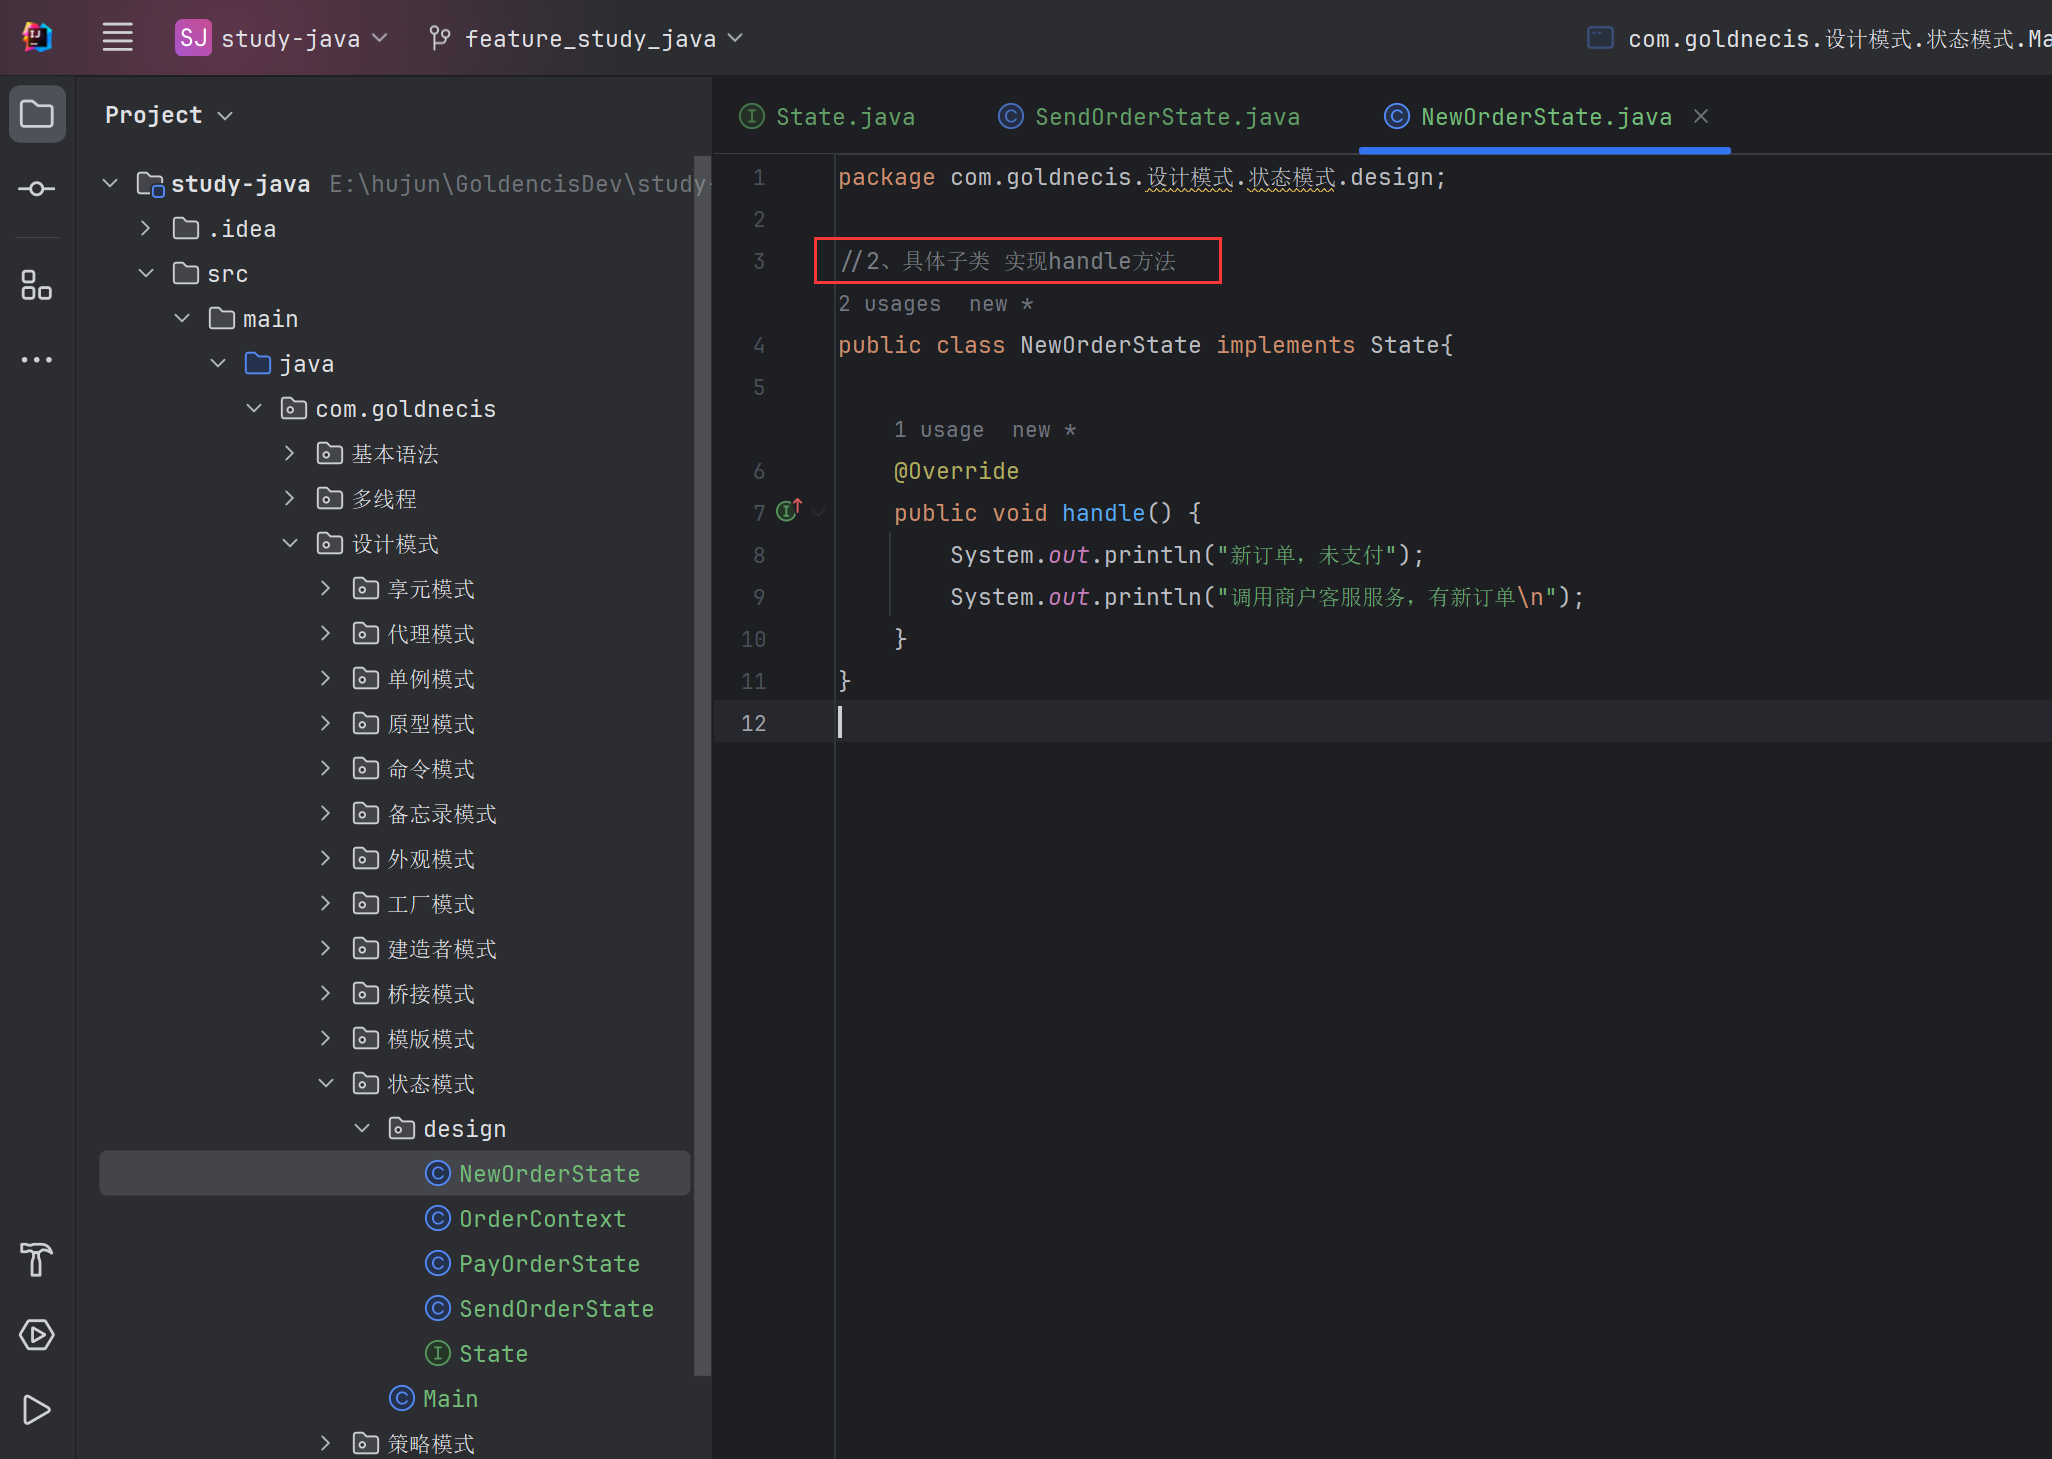Collapse the 设计模式 package
This screenshot has width=2052, height=1459.
click(290, 544)
